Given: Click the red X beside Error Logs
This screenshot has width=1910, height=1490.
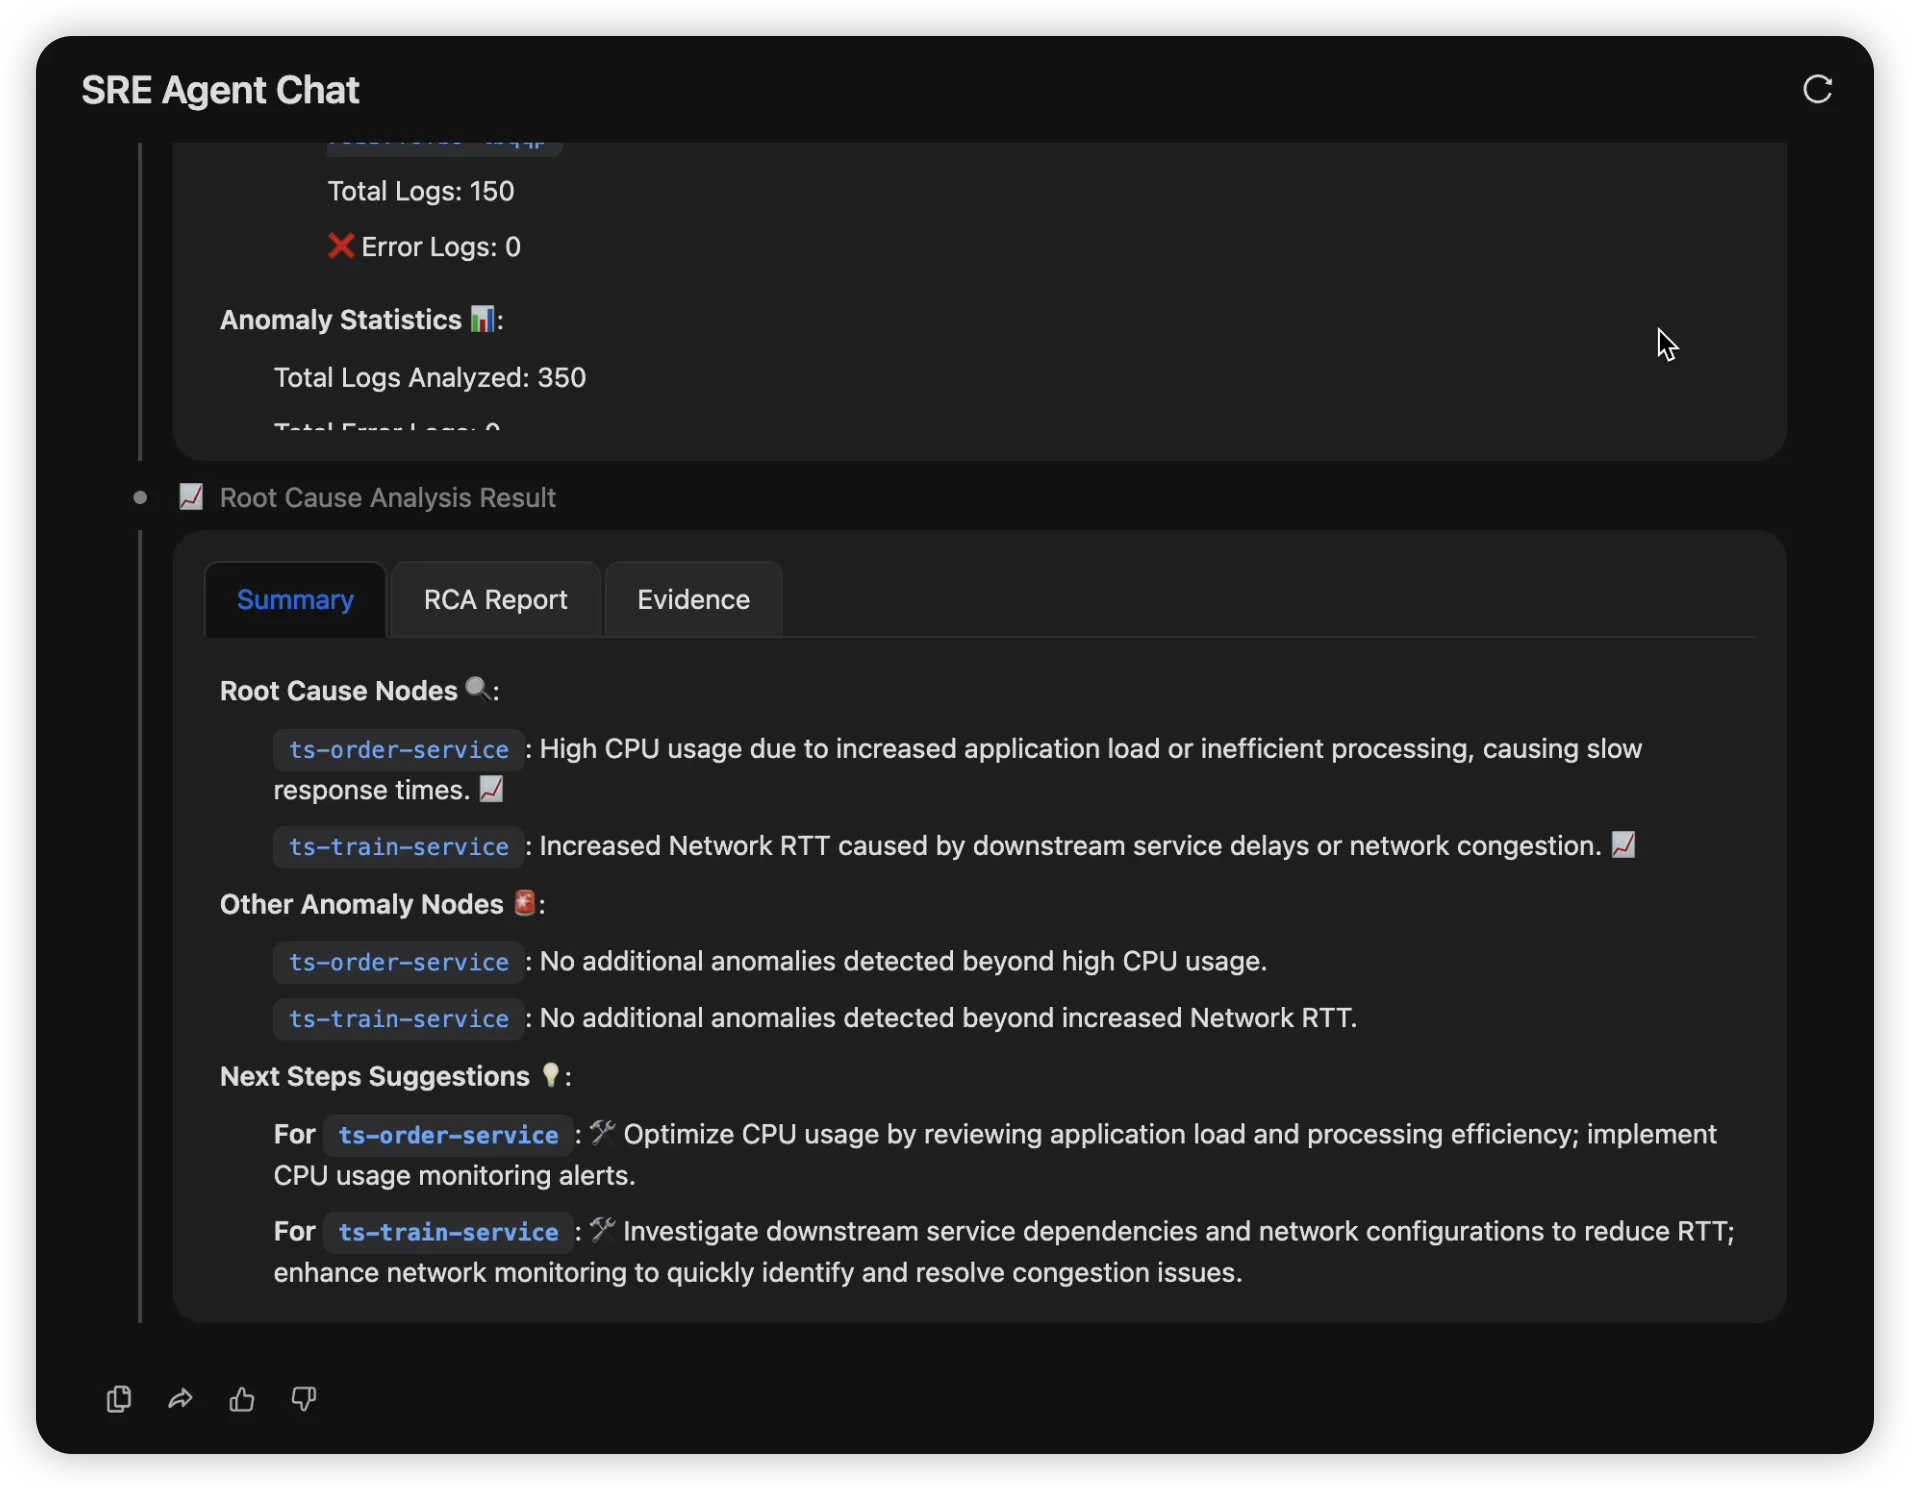Looking at the screenshot, I should click(x=341, y=246).
